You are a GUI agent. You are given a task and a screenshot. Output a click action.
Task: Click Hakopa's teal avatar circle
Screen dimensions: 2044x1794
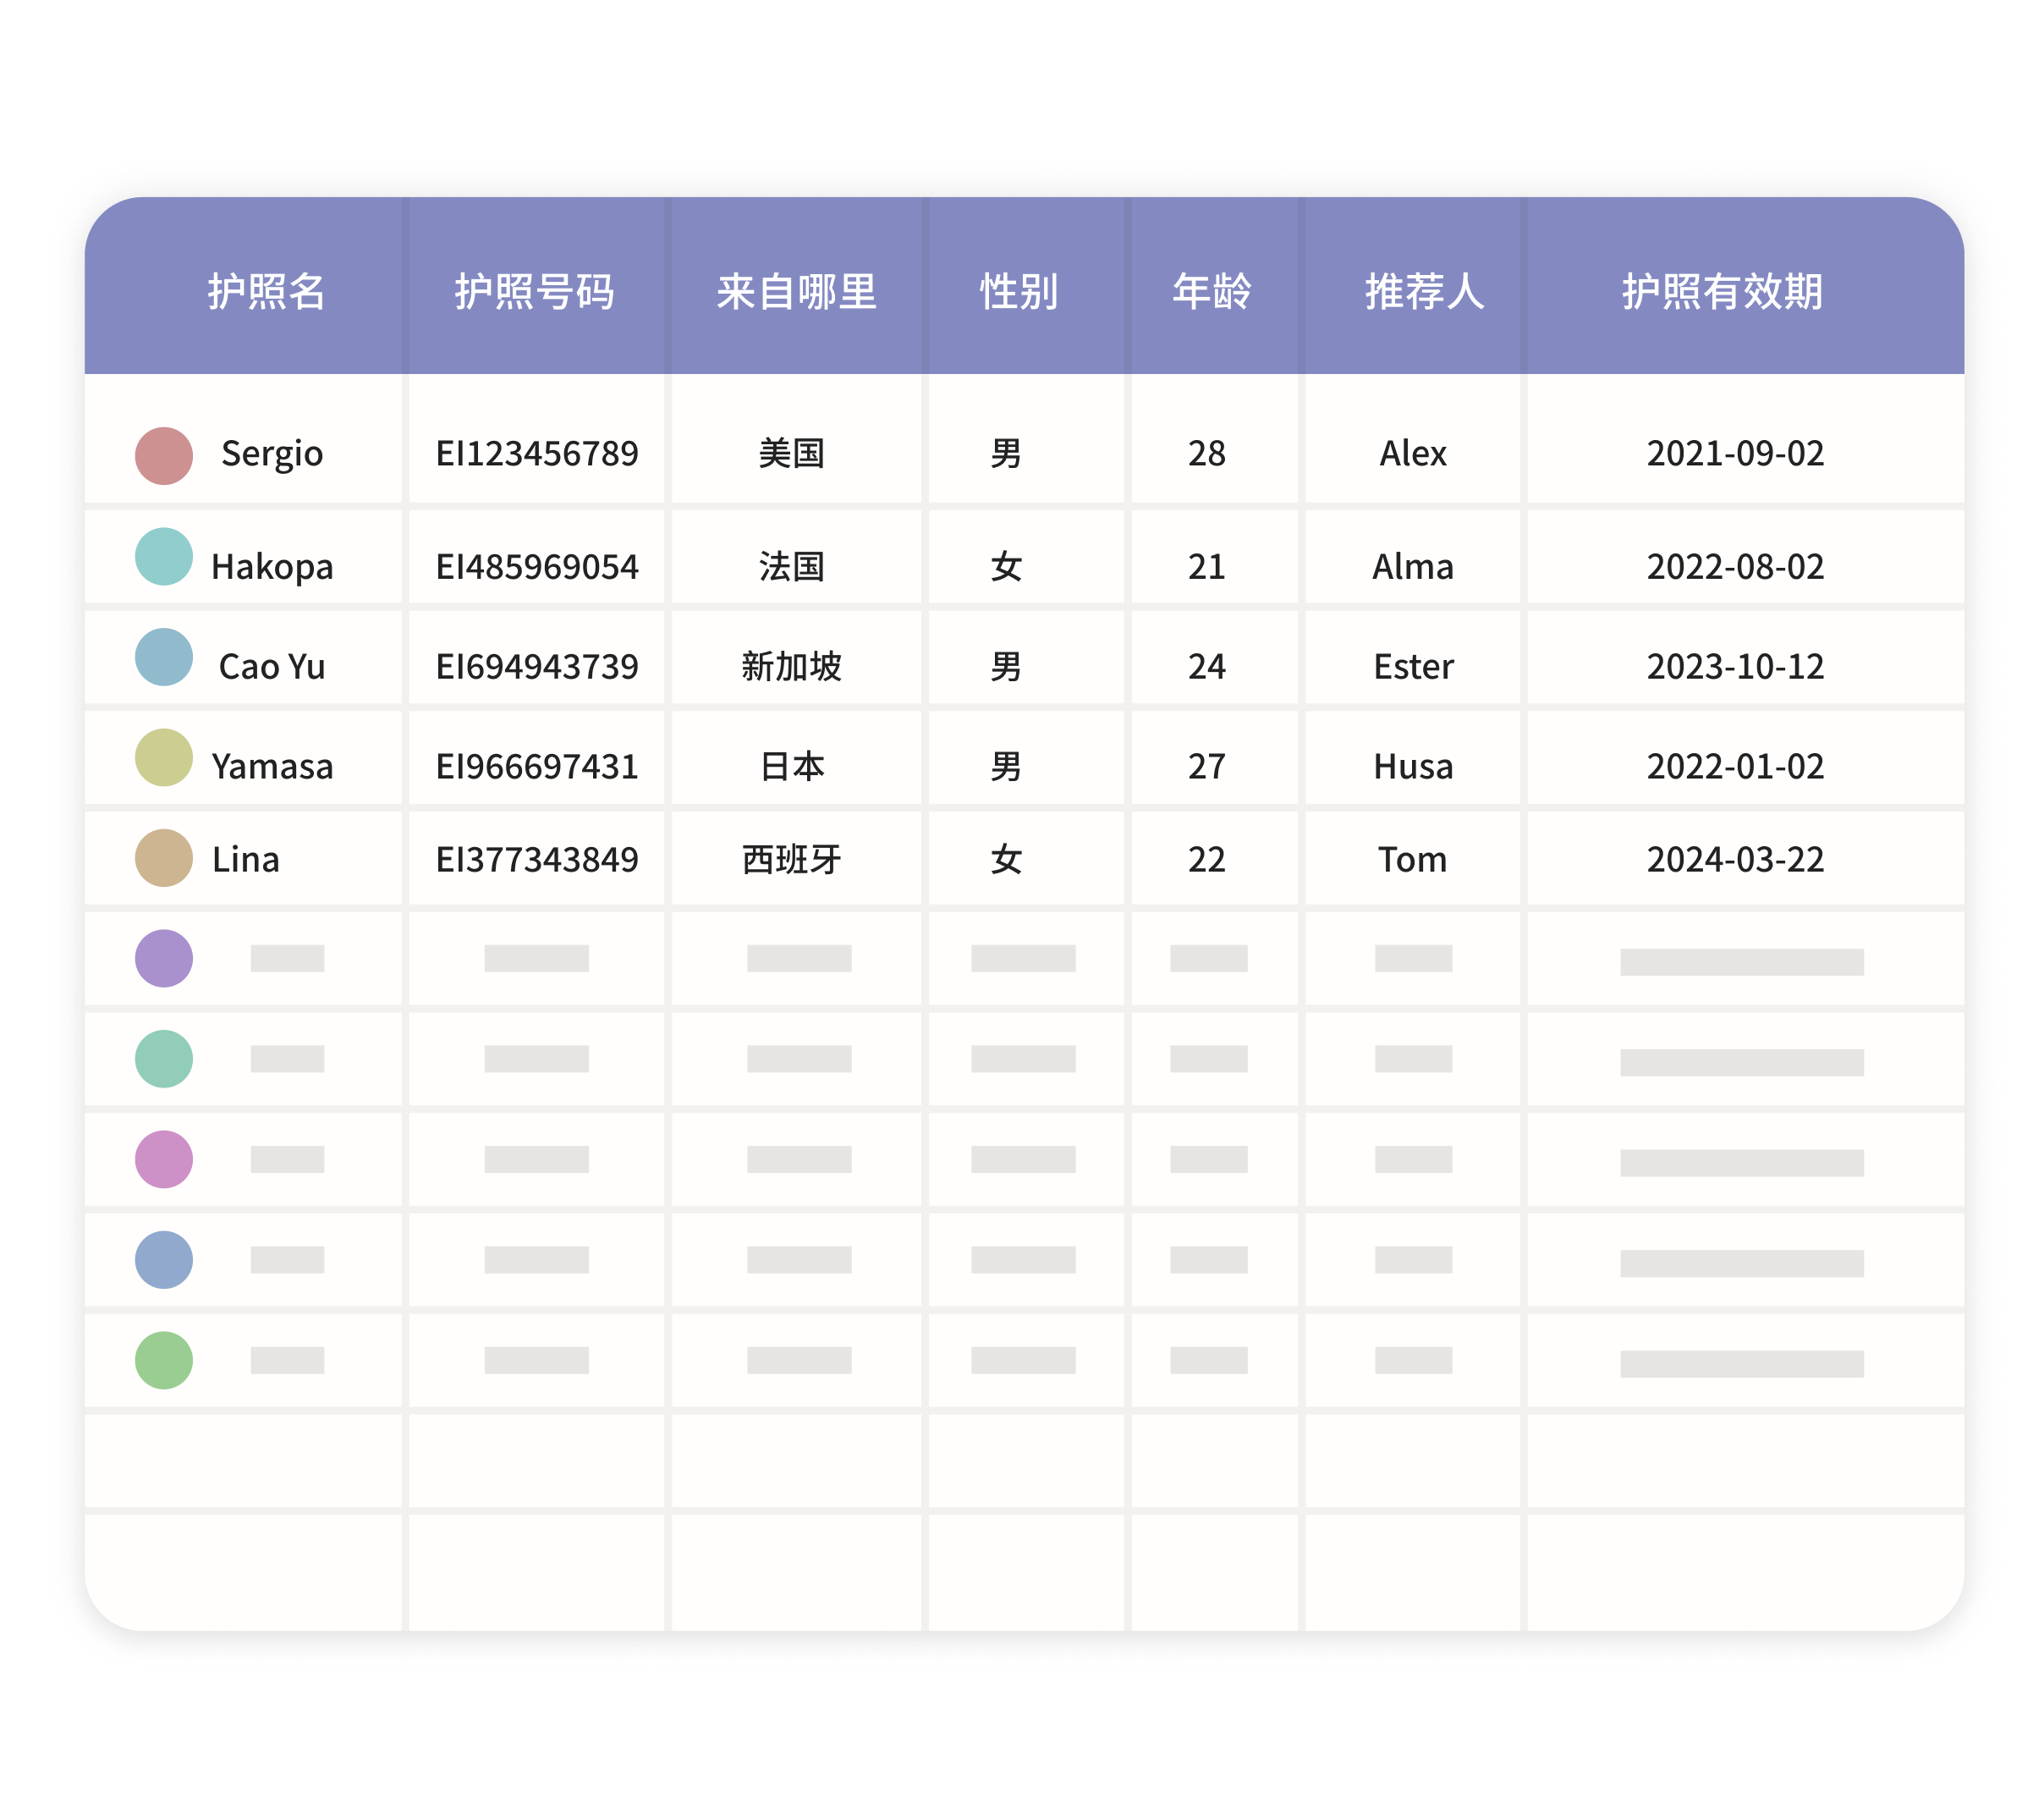164,556
